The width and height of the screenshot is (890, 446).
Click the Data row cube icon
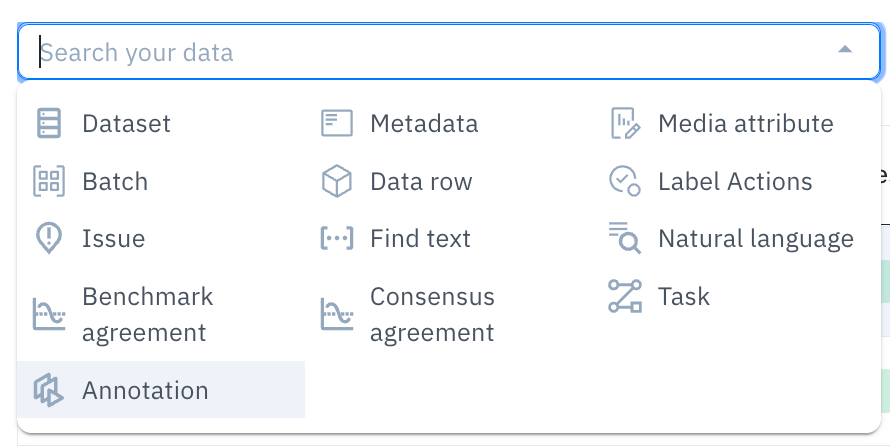pos(336,182)
